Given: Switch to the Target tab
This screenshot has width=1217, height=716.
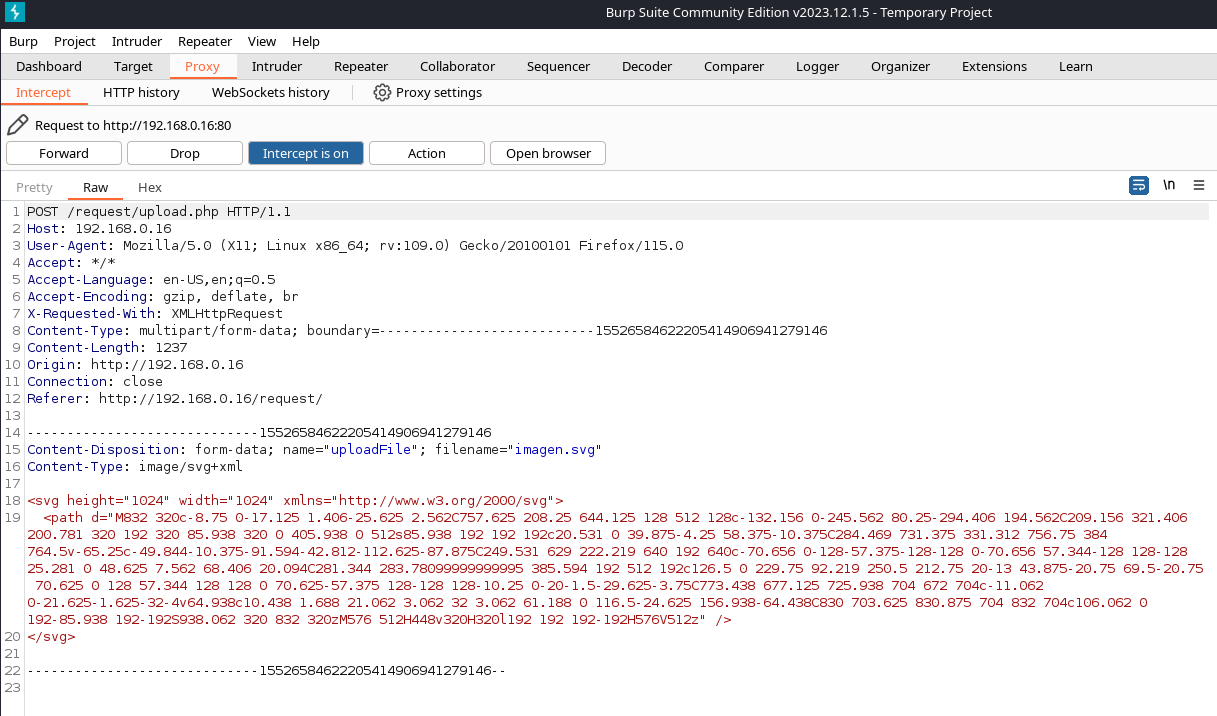Looking at the screenshot, I should pyautogui.click(x=133, y=66).
